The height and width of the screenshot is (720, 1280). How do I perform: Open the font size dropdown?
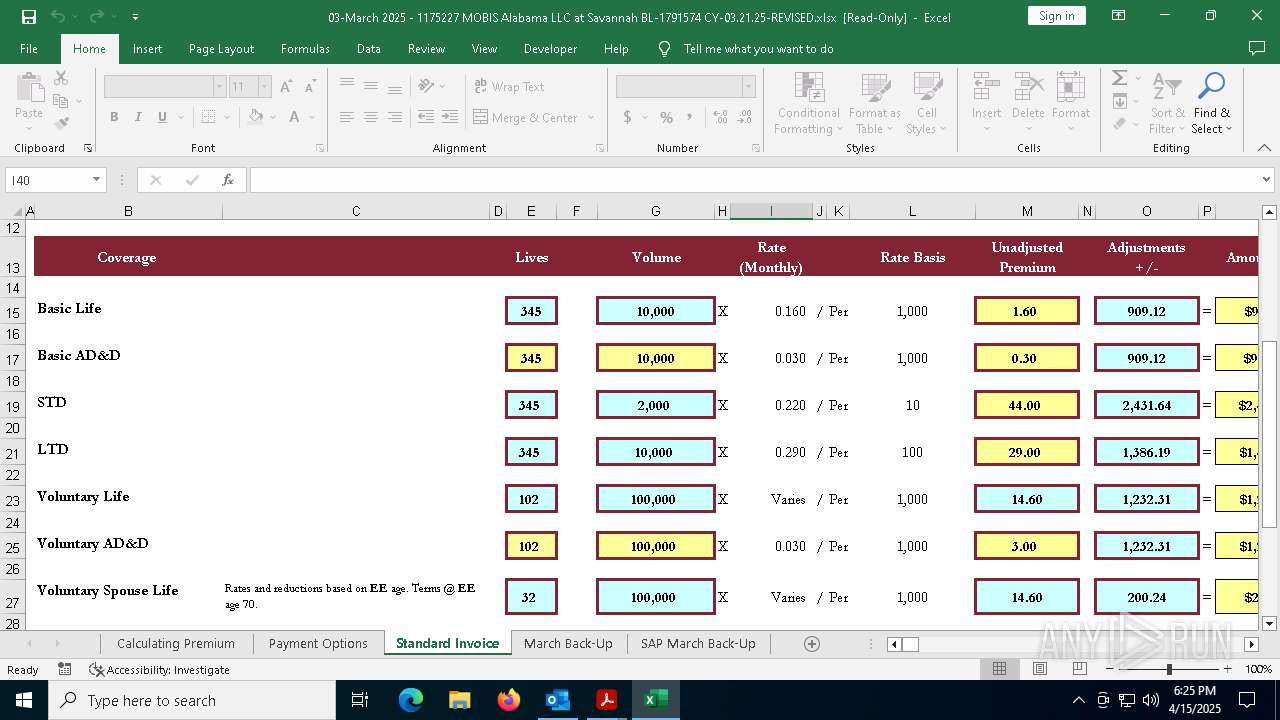[x=265, y=87]
